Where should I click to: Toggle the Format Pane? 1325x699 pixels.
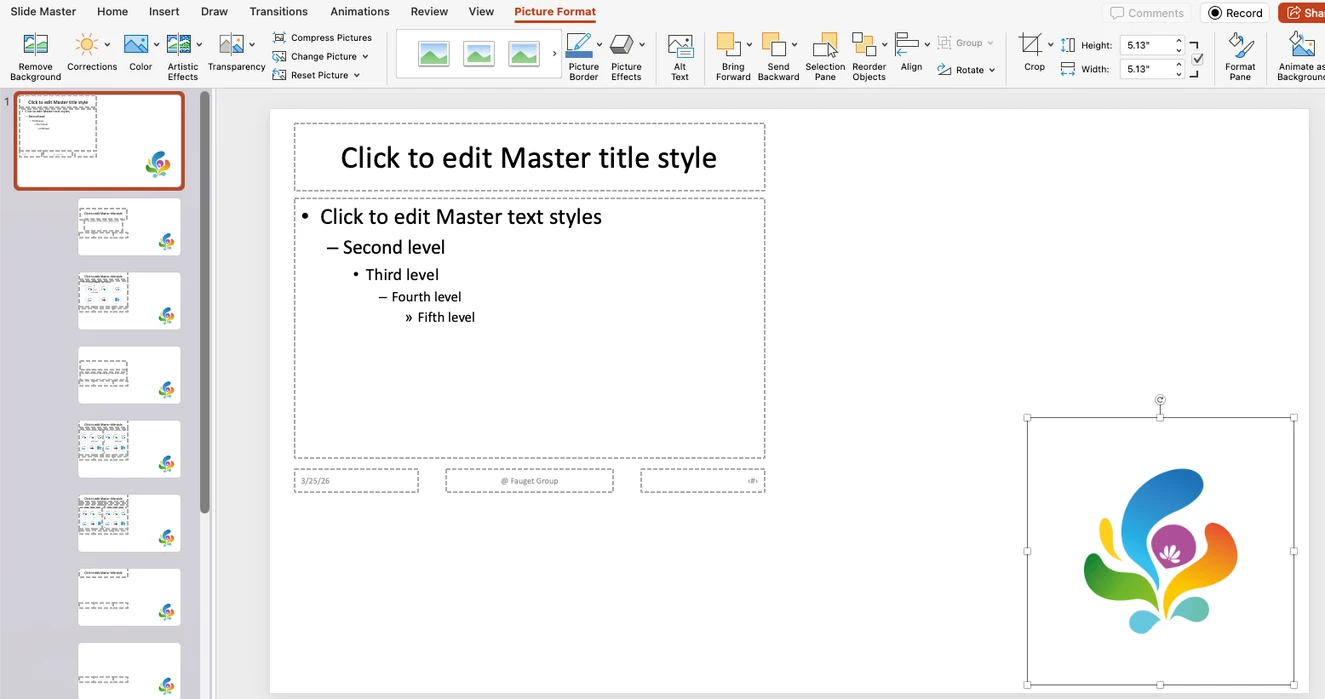pyautogui.click(x=1240, y=52)
